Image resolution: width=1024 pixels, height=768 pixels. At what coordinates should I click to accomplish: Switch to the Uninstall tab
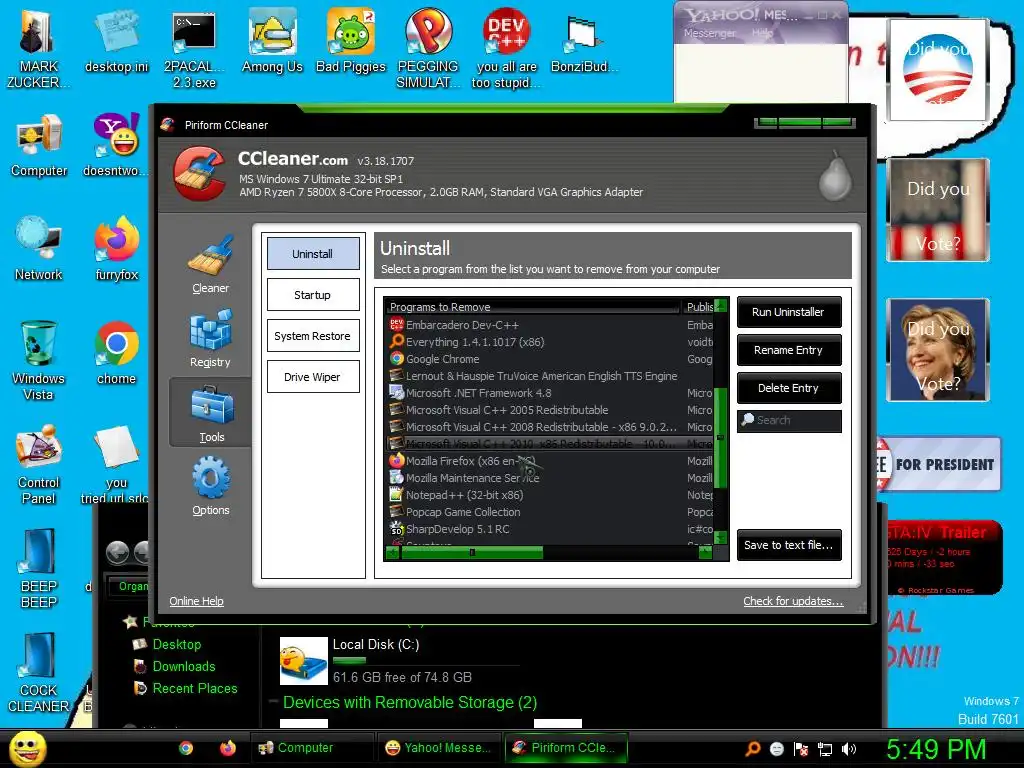(313, 253)
